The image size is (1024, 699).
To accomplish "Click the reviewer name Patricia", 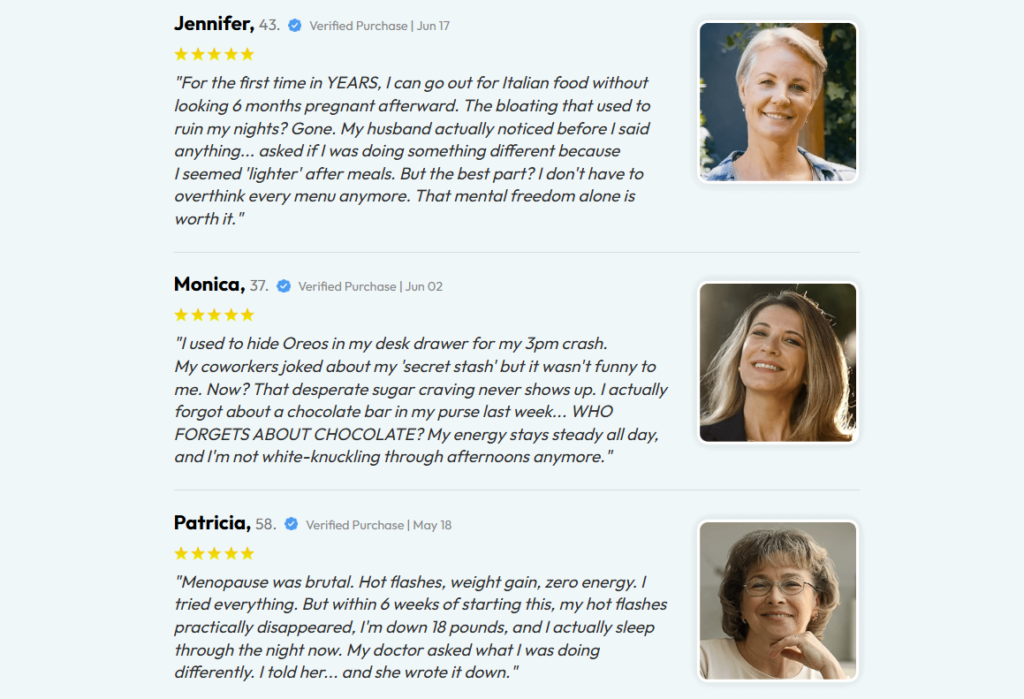I will pos(212,523).
